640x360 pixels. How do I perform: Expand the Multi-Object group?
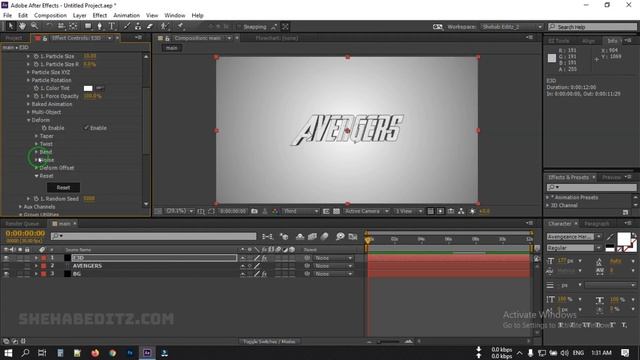tap(29, 112)
